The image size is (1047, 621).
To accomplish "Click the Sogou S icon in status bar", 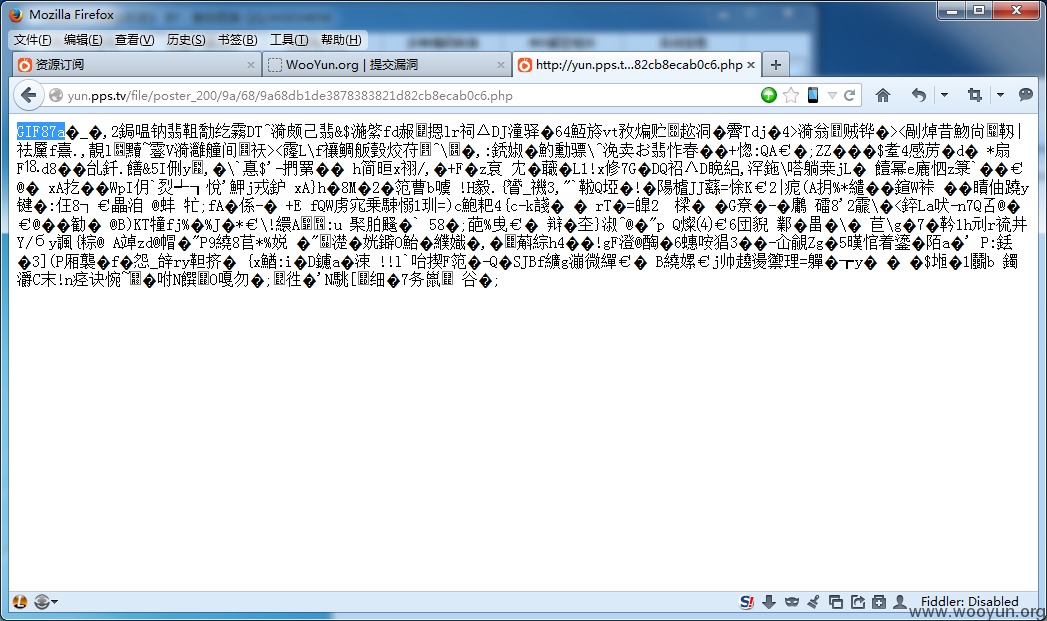I will 747,602.
